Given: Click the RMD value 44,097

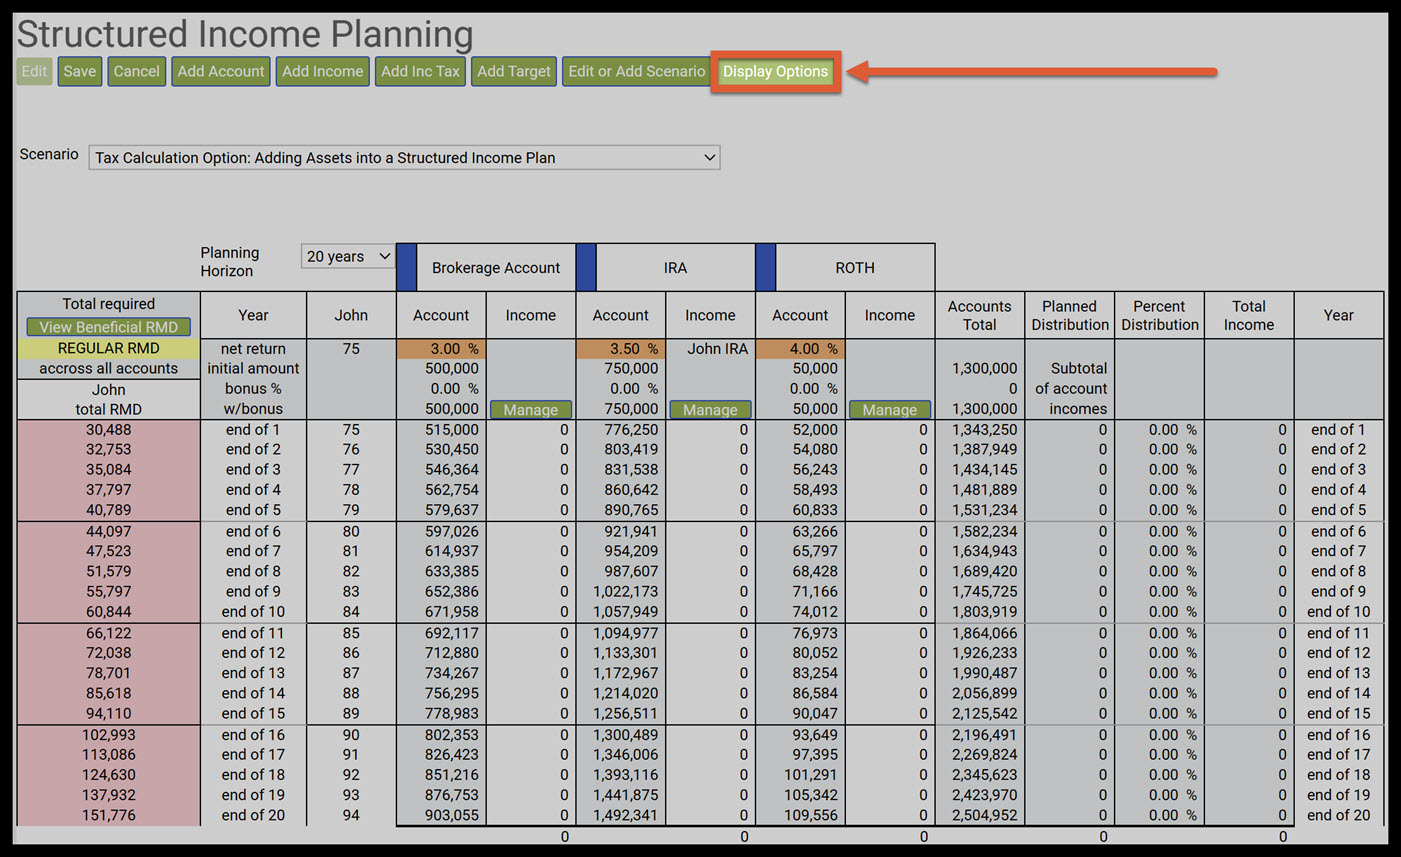Looking at the screenshot, I should 109,532.
